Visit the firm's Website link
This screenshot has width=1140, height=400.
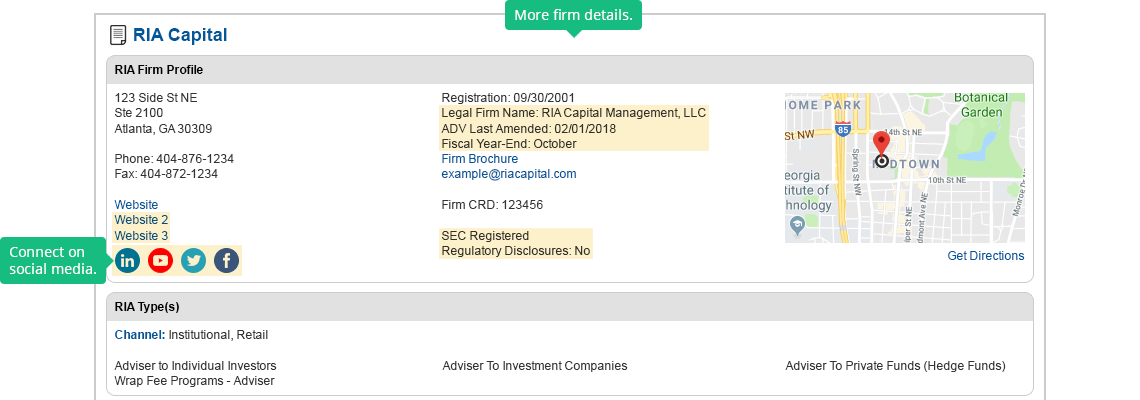pos(136,205)
